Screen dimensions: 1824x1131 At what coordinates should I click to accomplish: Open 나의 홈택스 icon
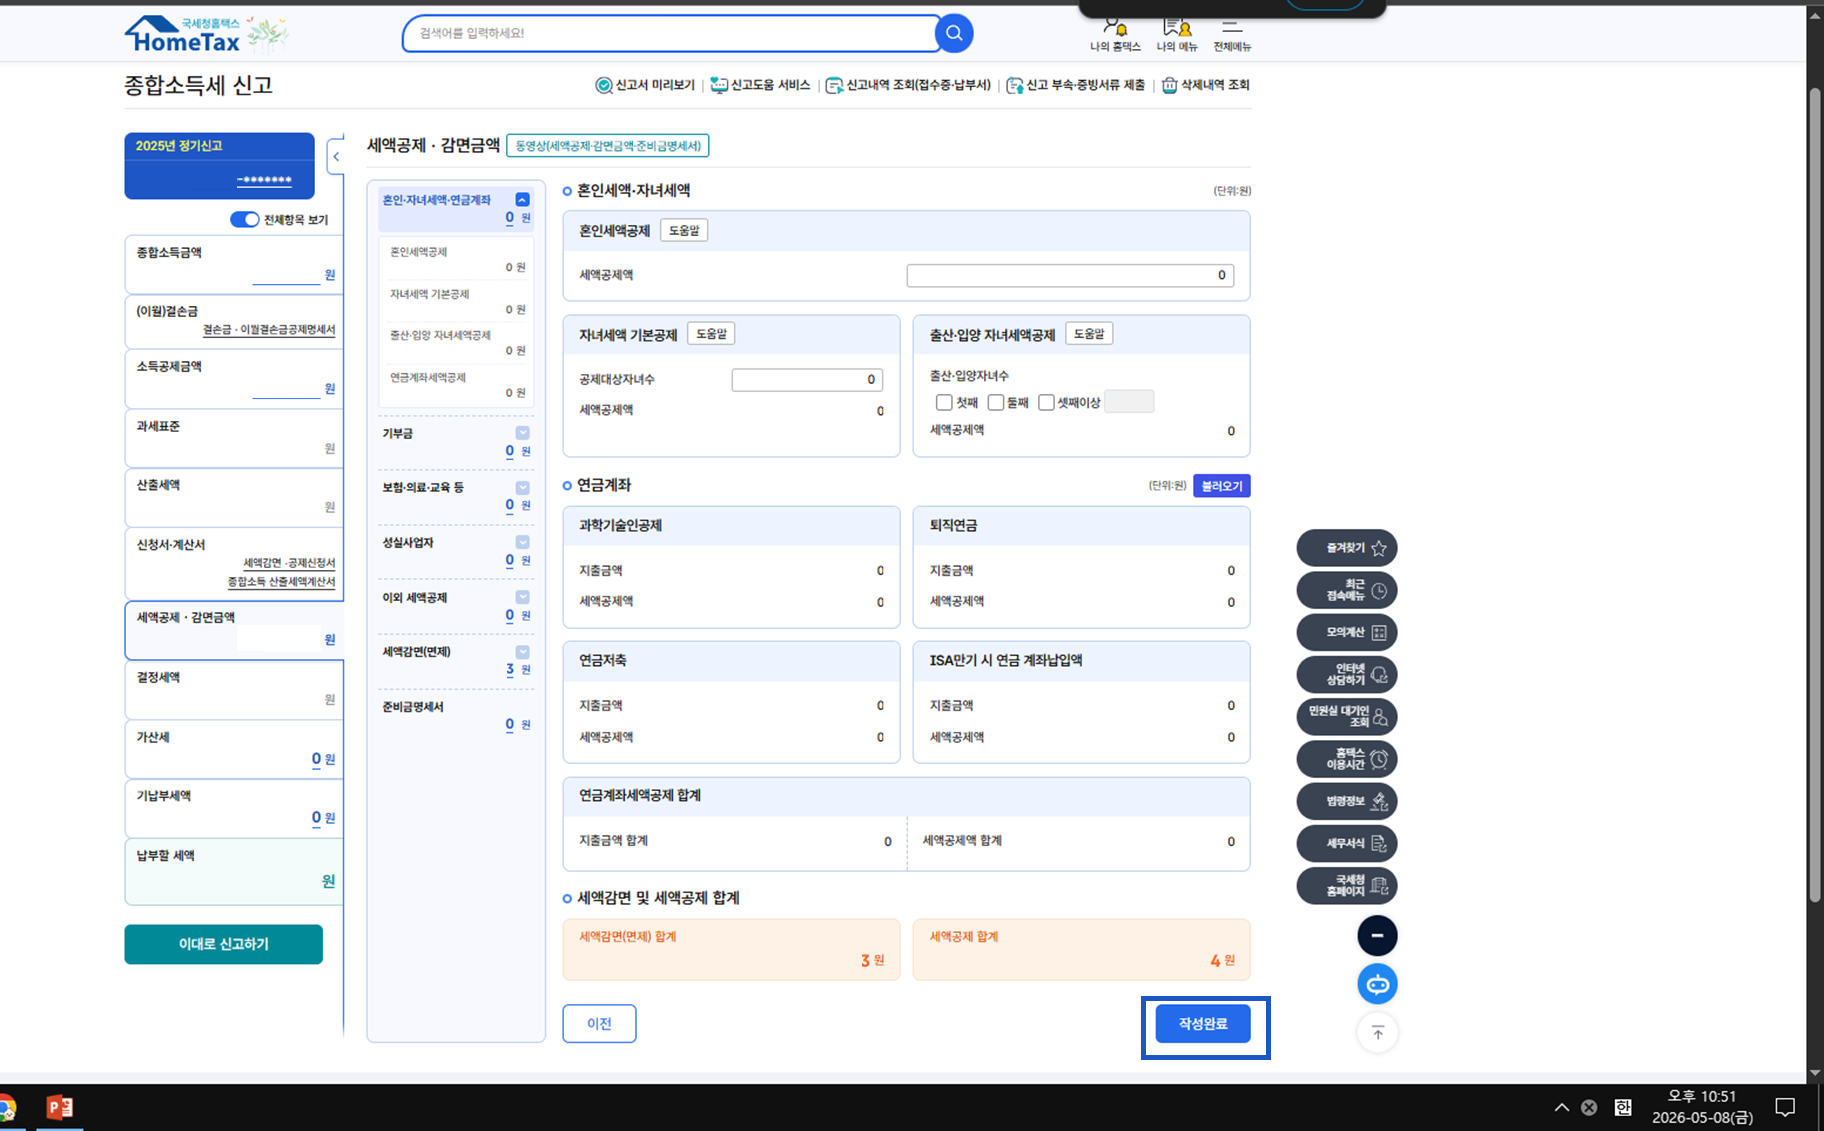coord(1115,35)
